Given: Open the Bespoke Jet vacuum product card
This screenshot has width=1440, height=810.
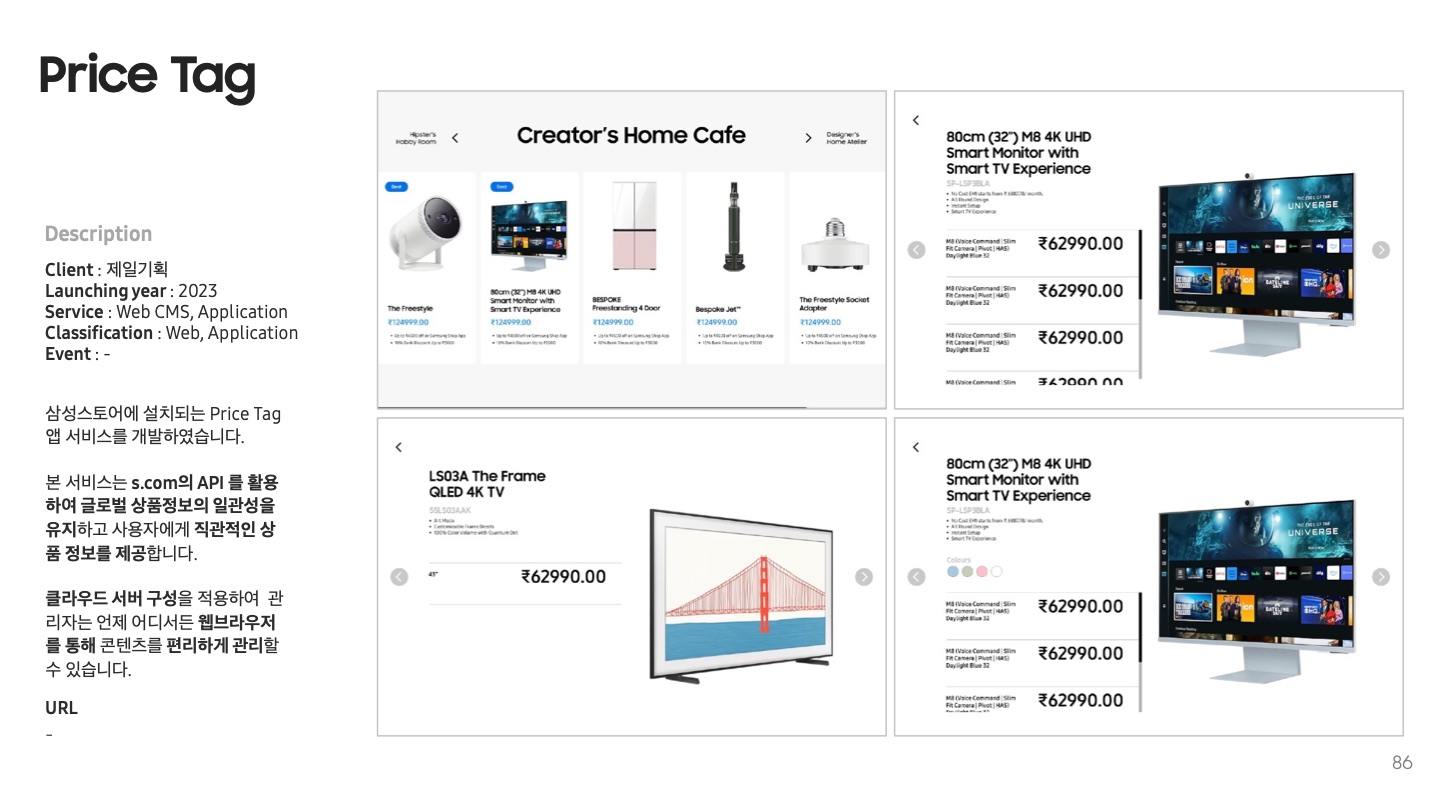Looking at the screenshot, I should click(x=735, y=268).
